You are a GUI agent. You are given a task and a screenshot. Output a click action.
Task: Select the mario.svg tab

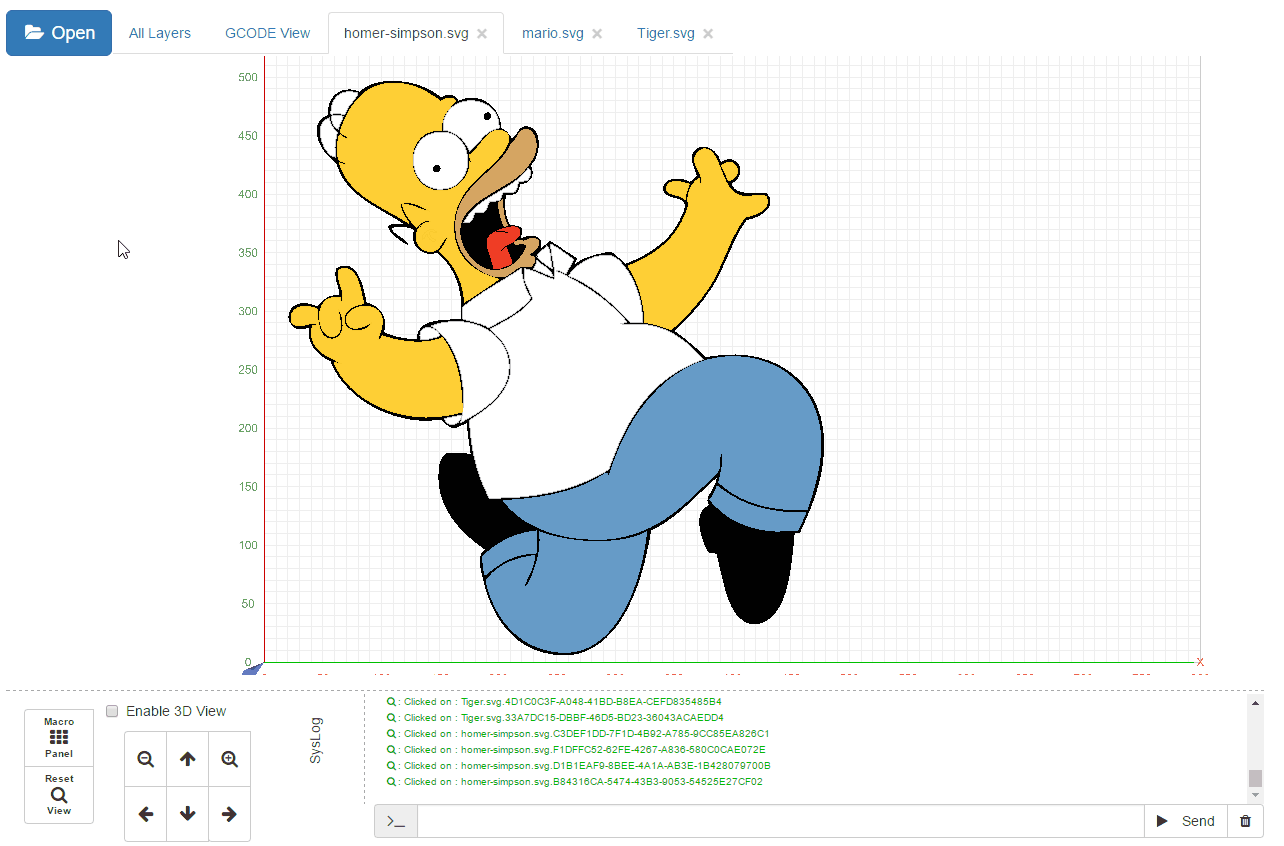[553, 33]
